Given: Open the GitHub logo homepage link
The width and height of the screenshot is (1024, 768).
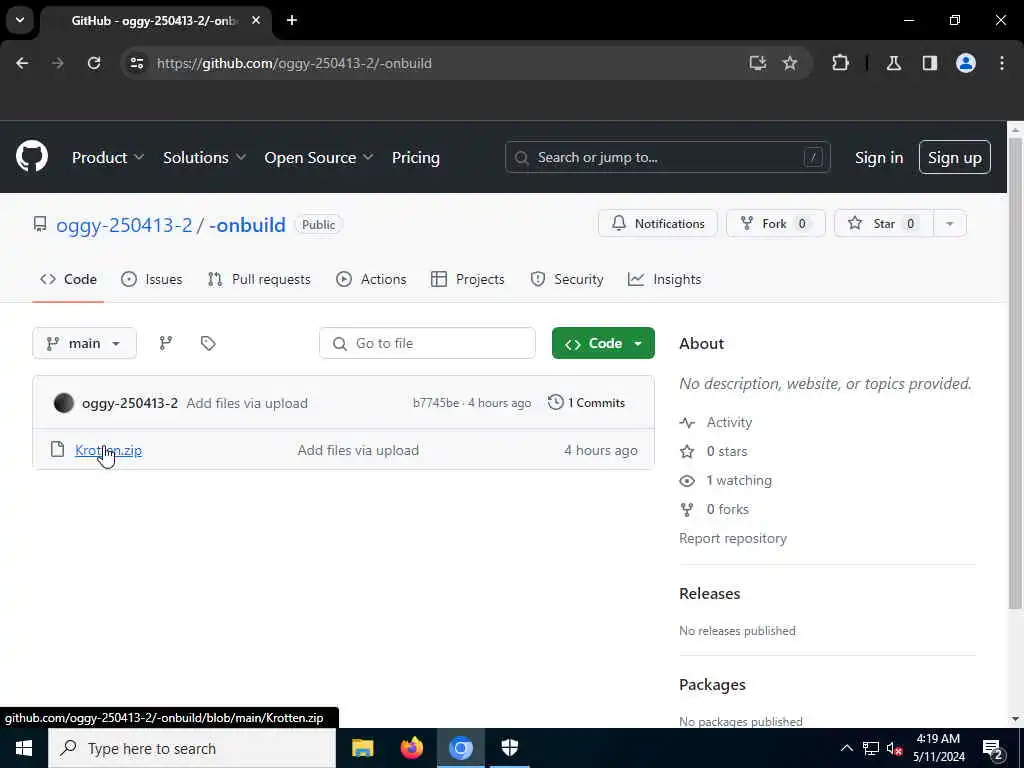Looking at the screenshot, I should [x=32, y=157].
